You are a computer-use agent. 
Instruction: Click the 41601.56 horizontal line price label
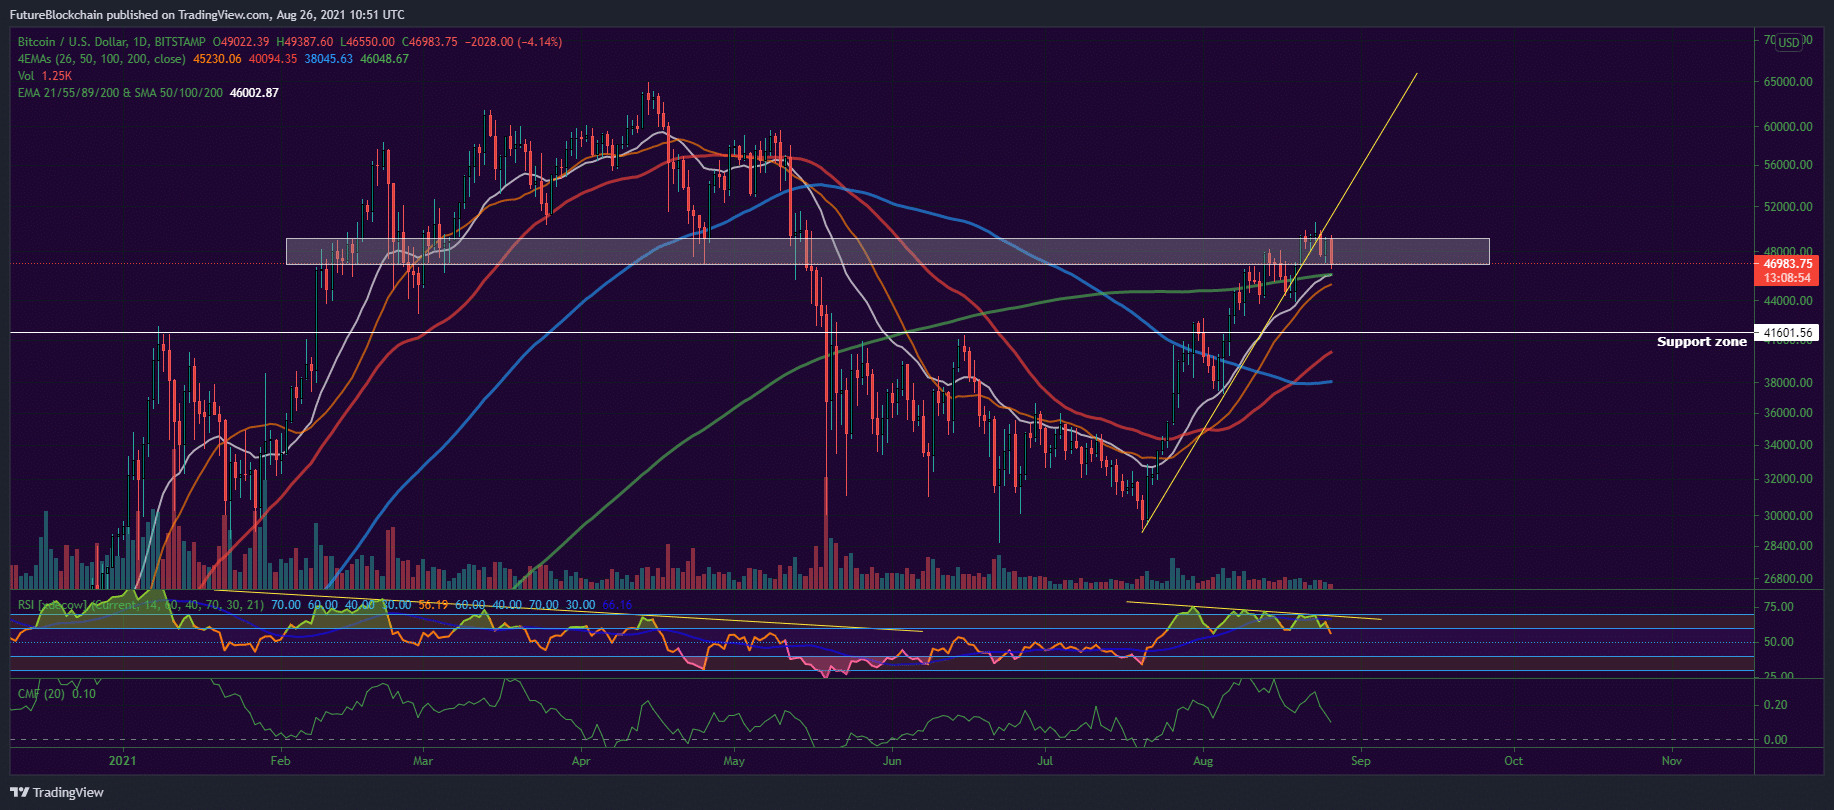tap(1787, 333)
